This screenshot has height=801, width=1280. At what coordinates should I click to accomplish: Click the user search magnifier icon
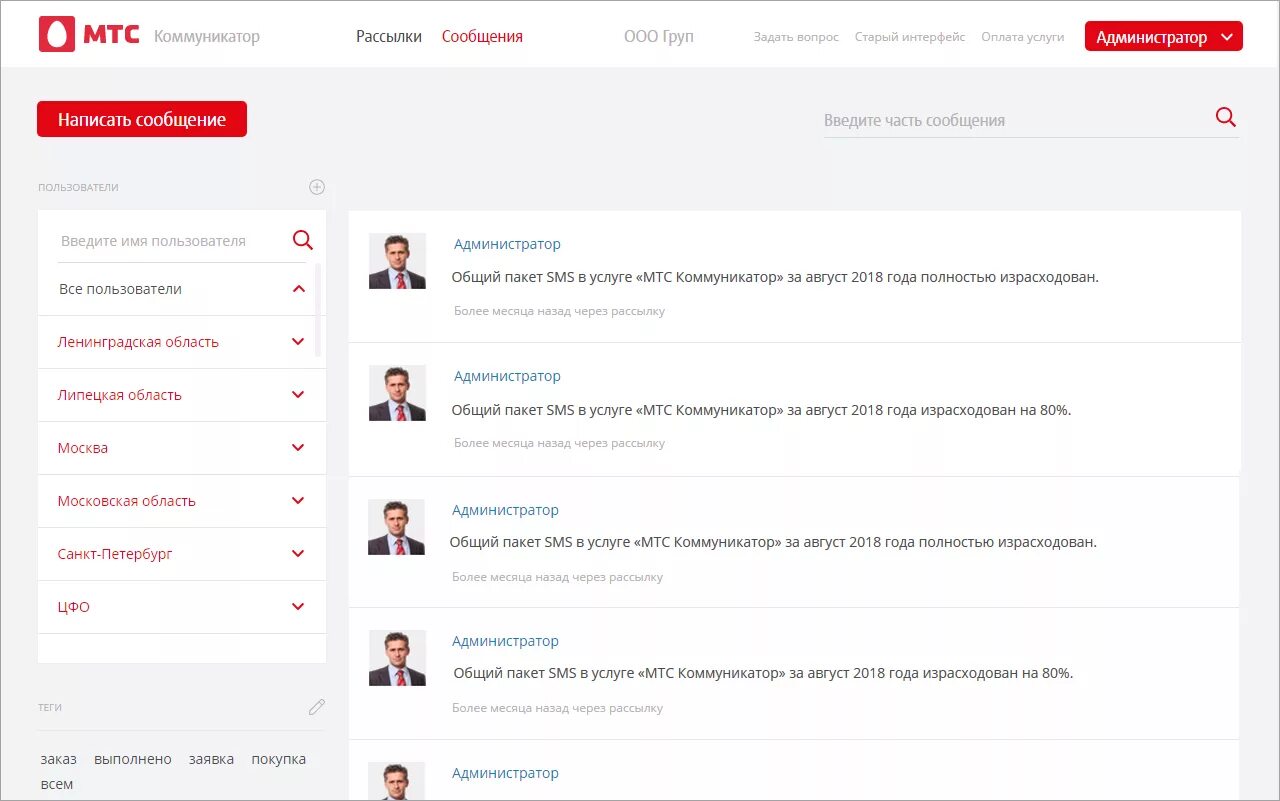coord(302,240)
